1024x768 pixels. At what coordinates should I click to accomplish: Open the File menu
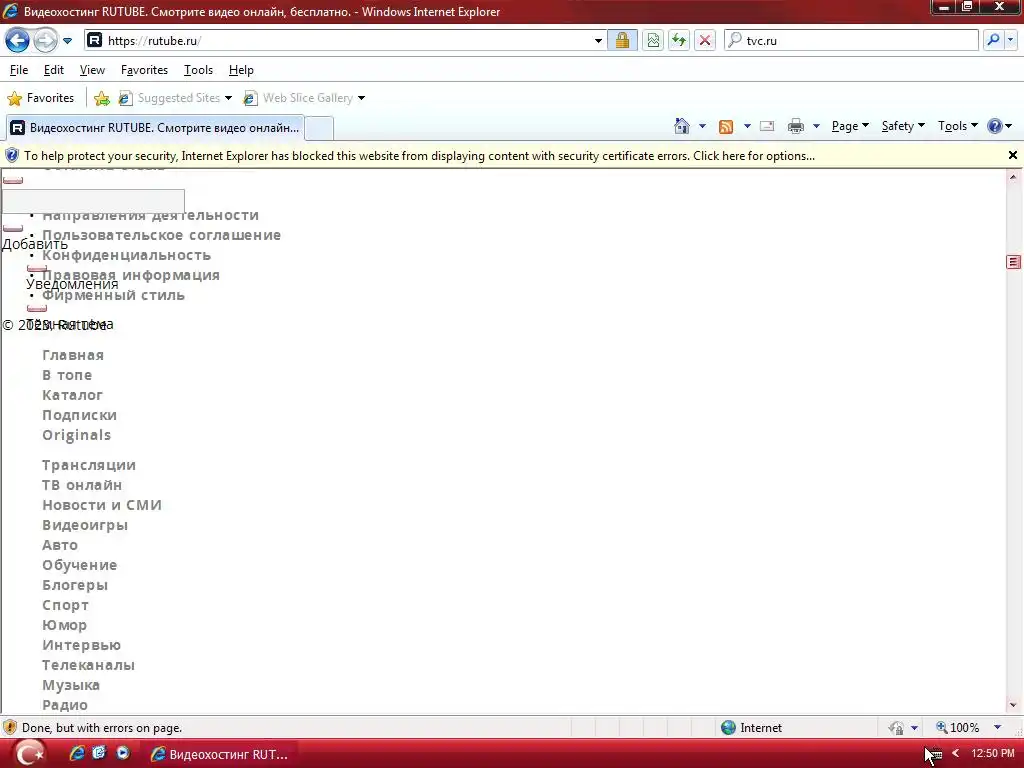pyautogui.click(x=19, y=70)
